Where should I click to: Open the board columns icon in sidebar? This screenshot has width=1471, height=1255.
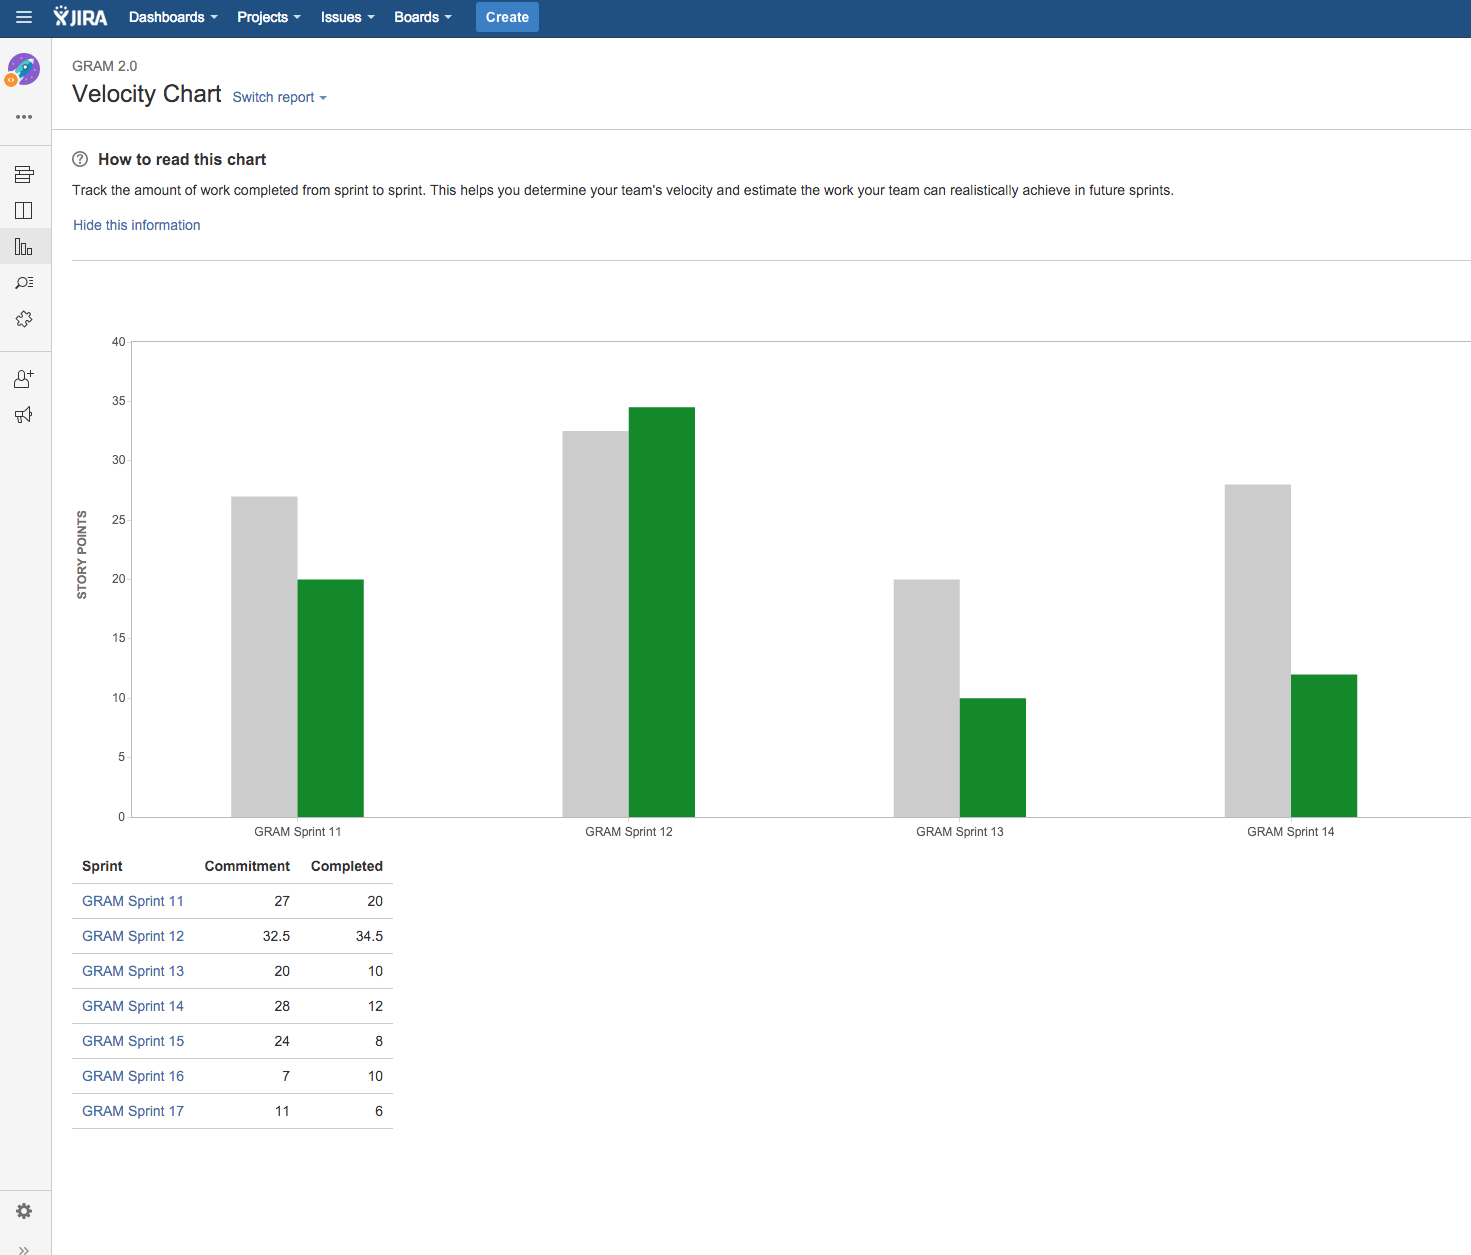click(24, 211)
